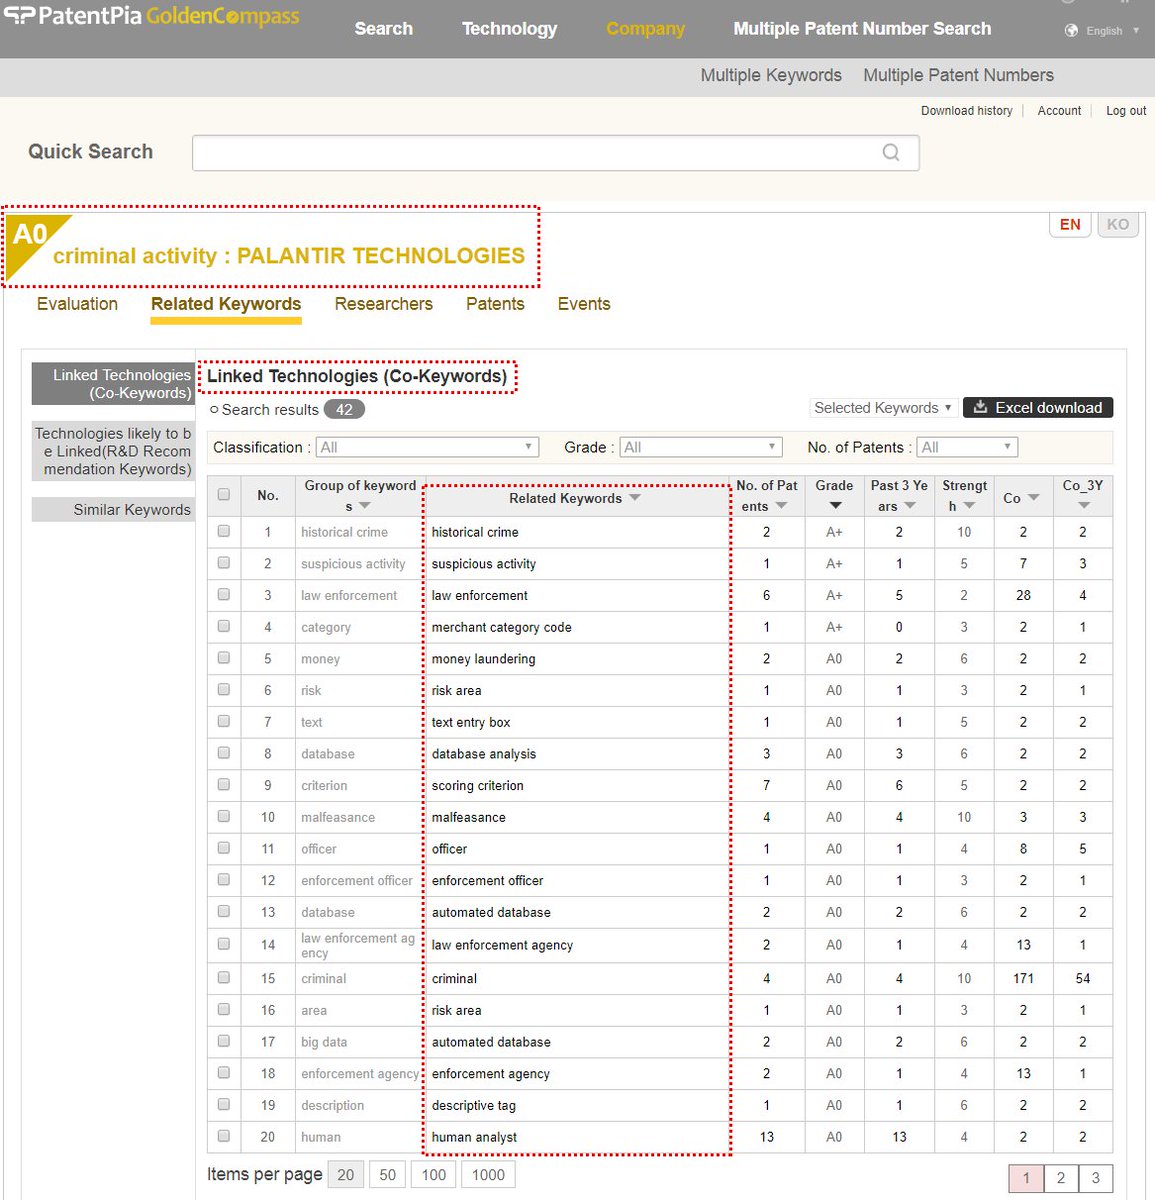Sort by Group of keywords column arrow
The image size is (1155, 1200).
coord(364,506)
